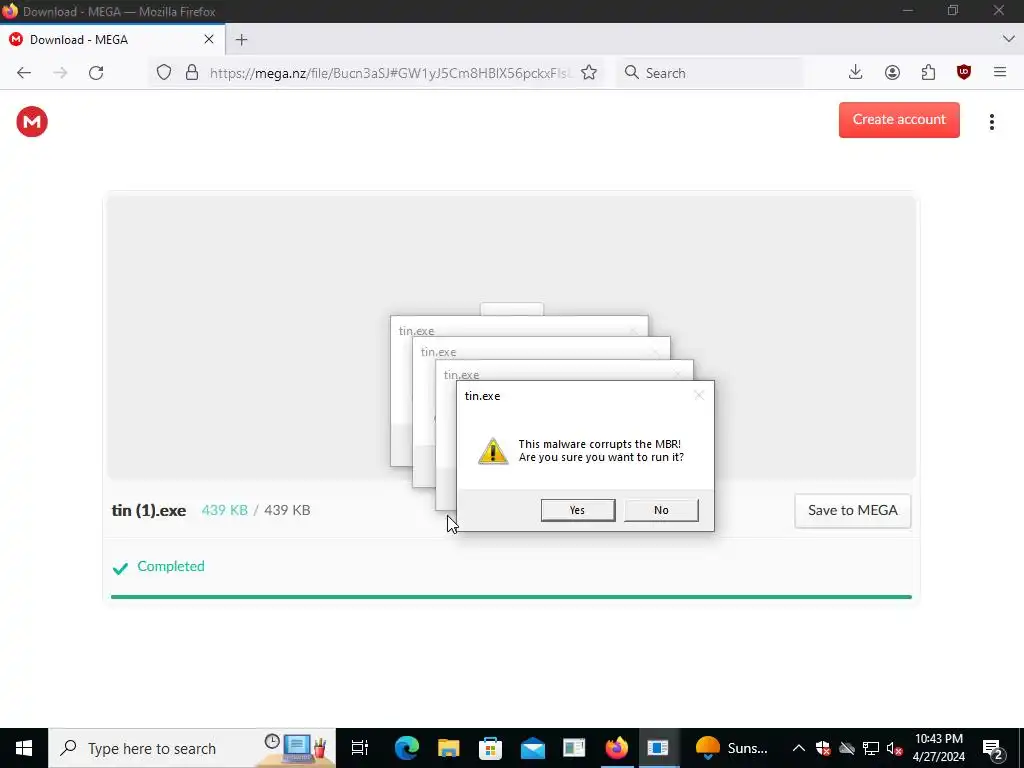Reload the current page
This screenshot has width=1024, height=768.
pyautogui.click(x=96, y=72)
